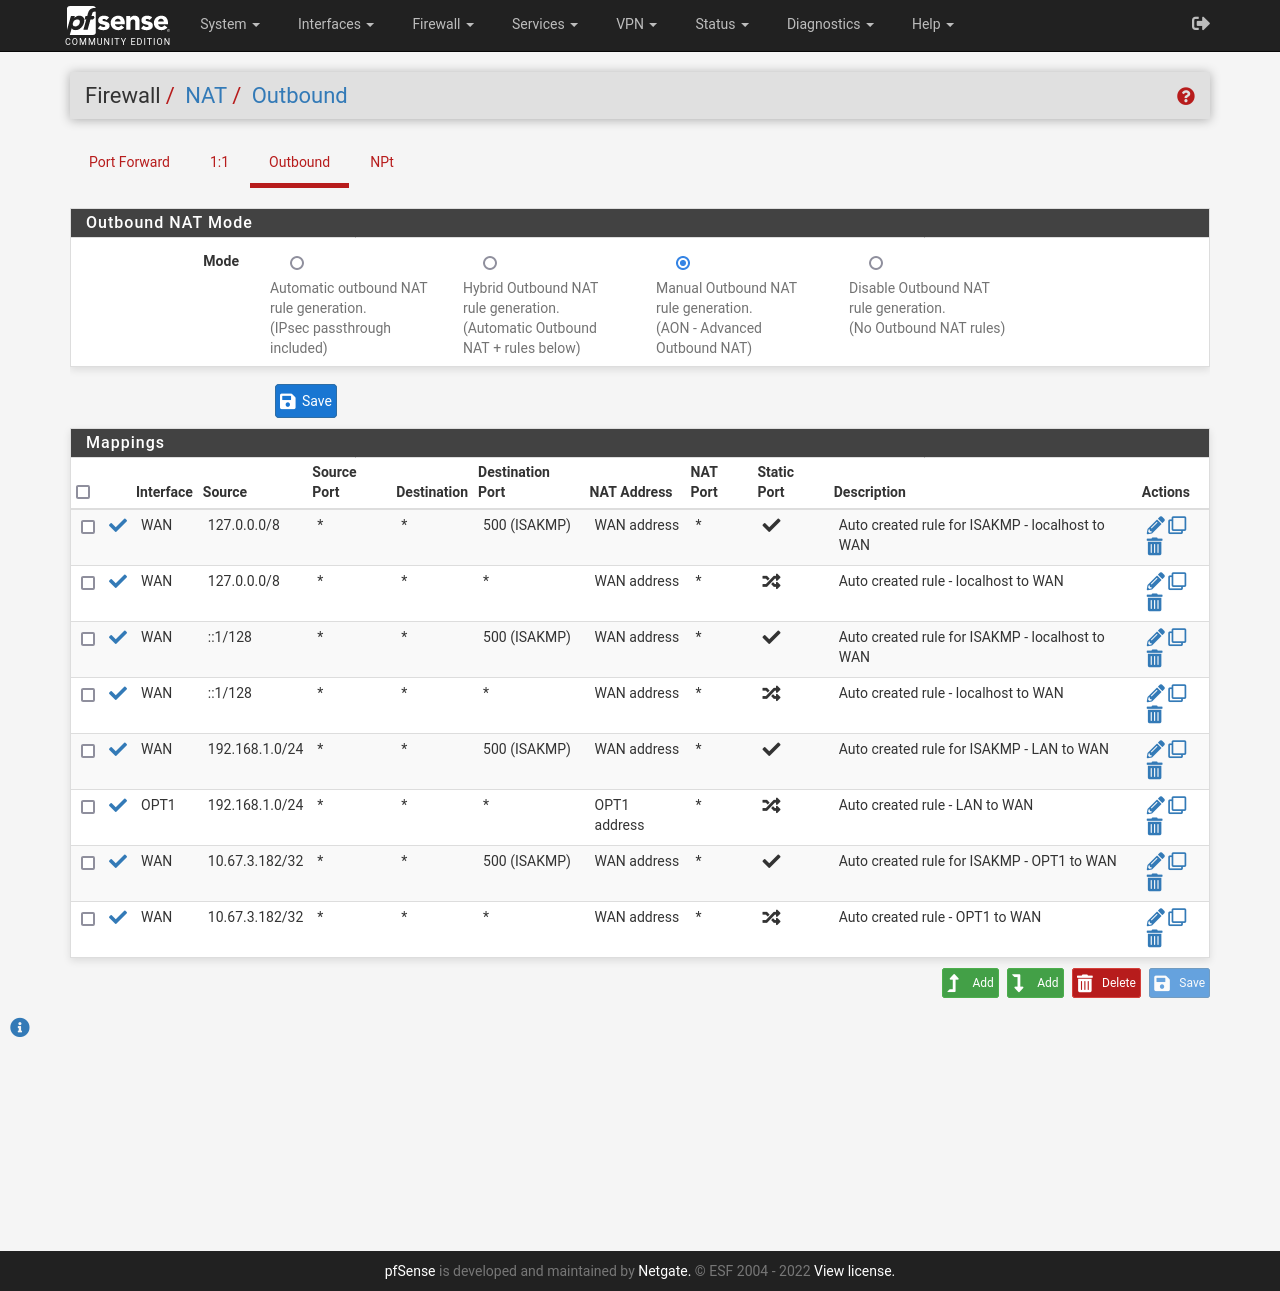The height and width of the screenshot is (1291, 1280).
Task: Toggle enabled checkmark for OPT1 interface rule
Action: (118, 805)
